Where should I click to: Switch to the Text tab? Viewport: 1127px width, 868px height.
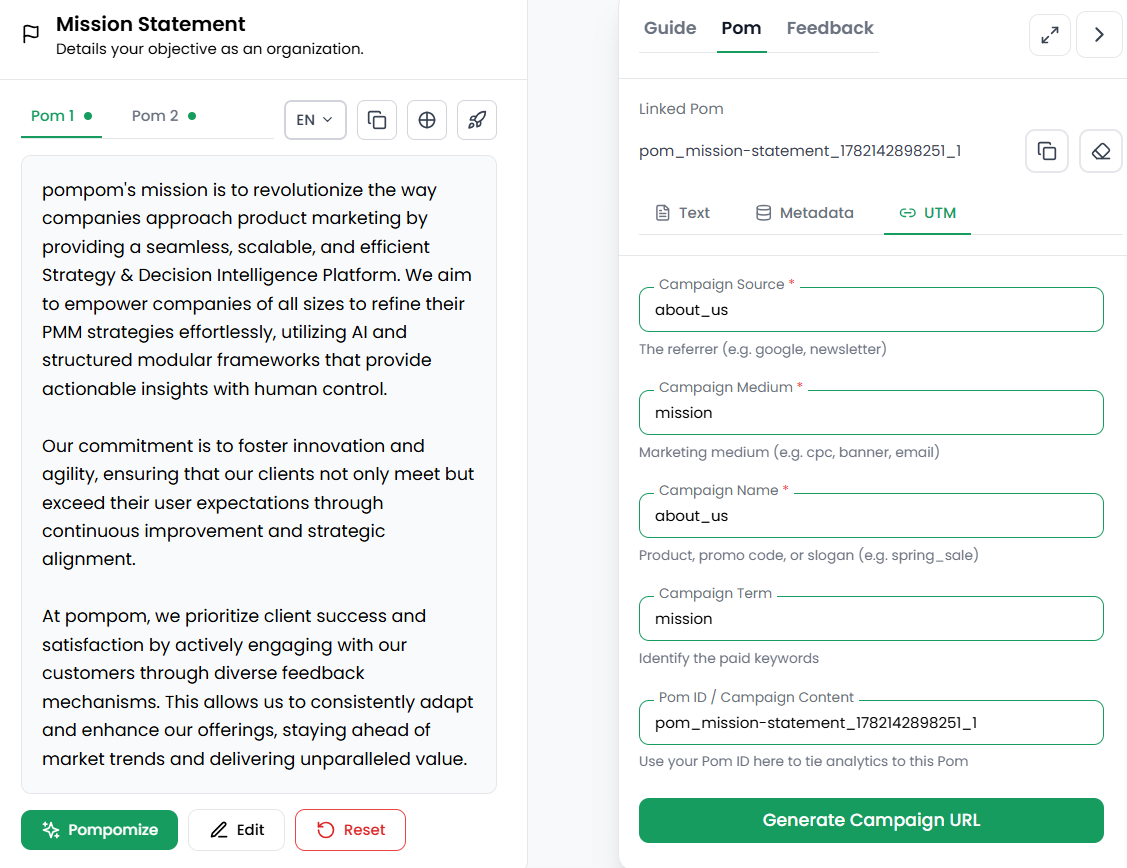pyautogui.click(x=683, y=213)
